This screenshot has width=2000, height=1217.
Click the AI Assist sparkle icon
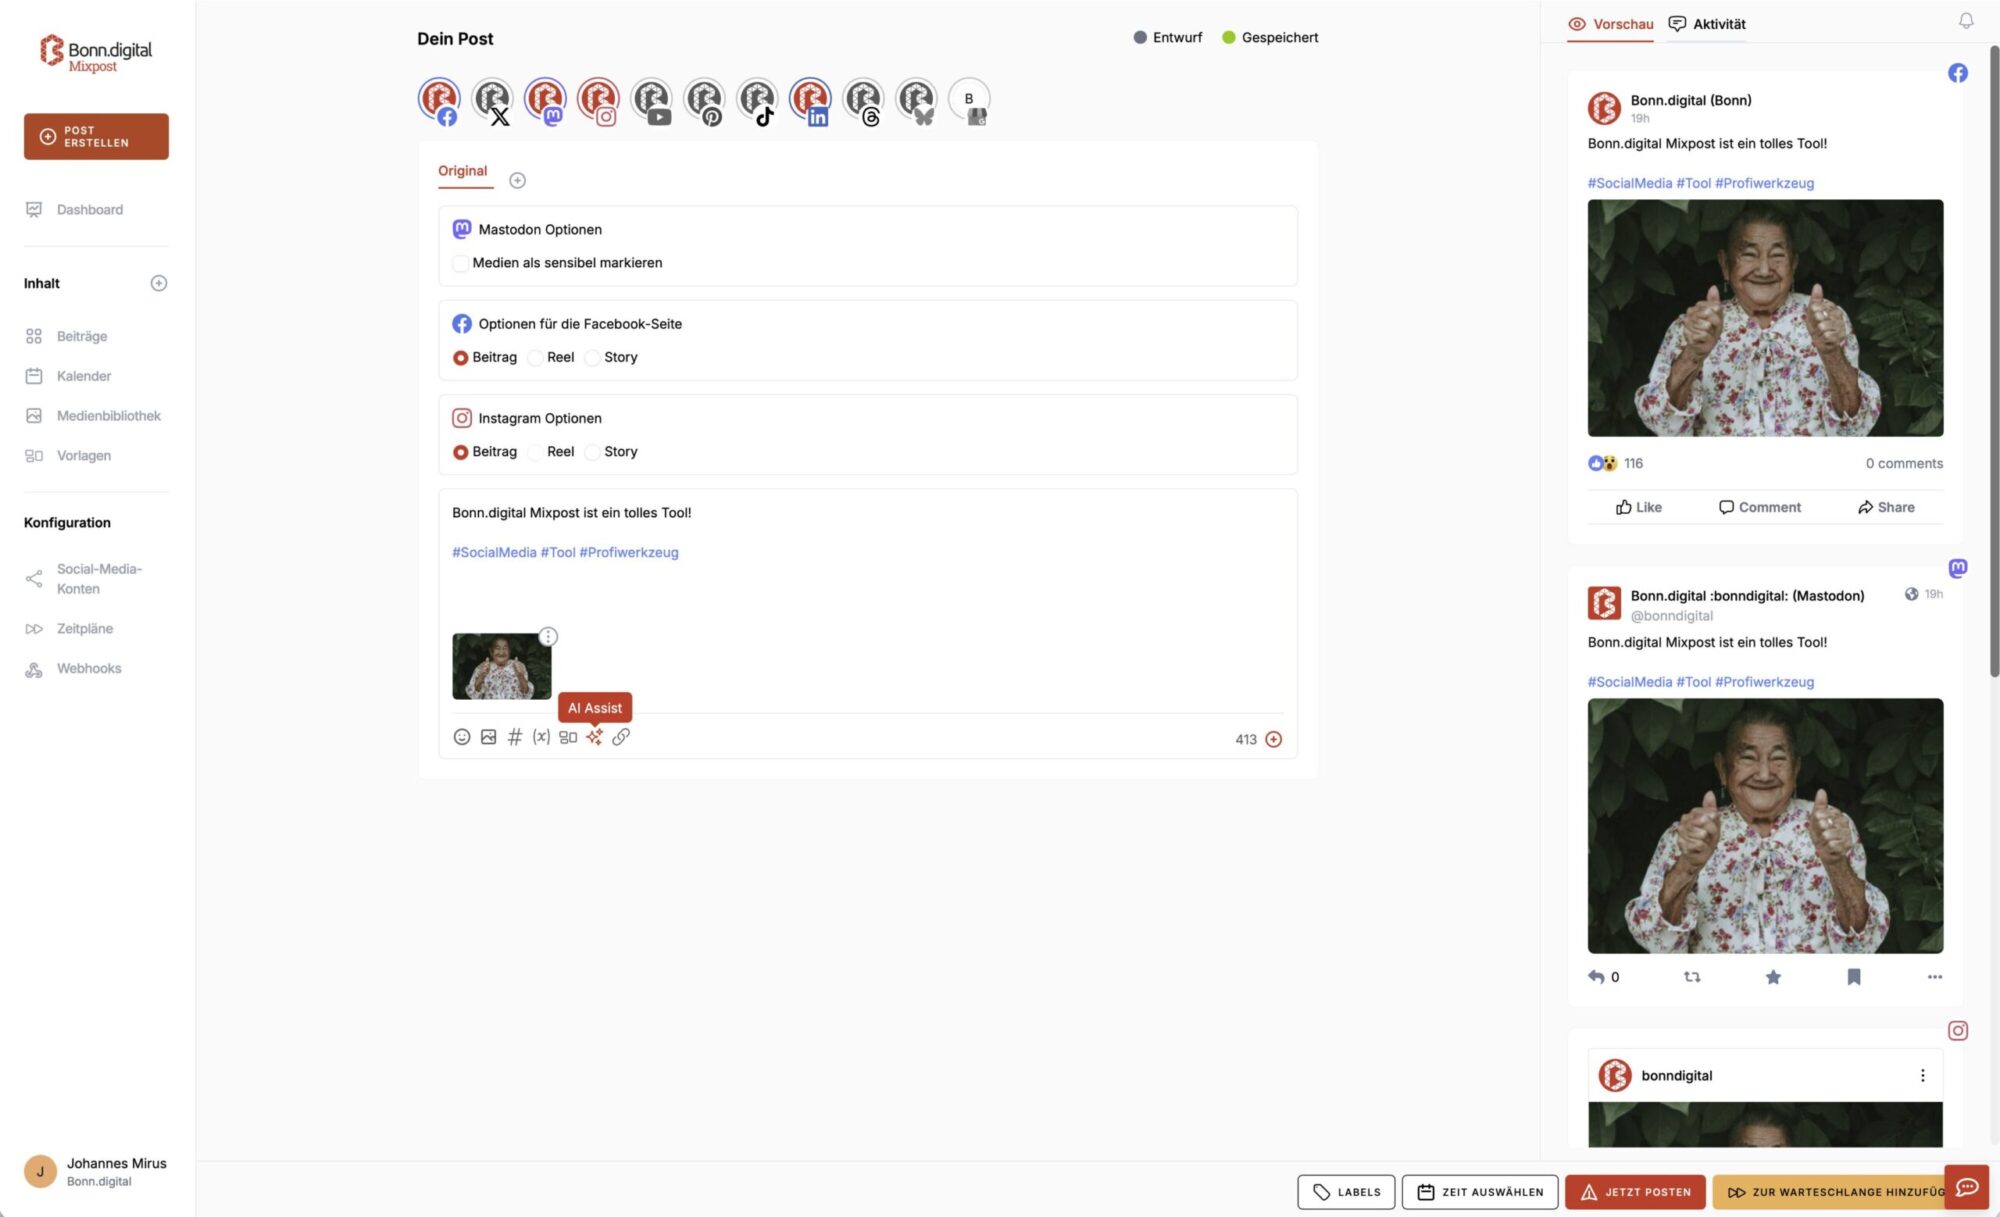(x=594, y=737)
